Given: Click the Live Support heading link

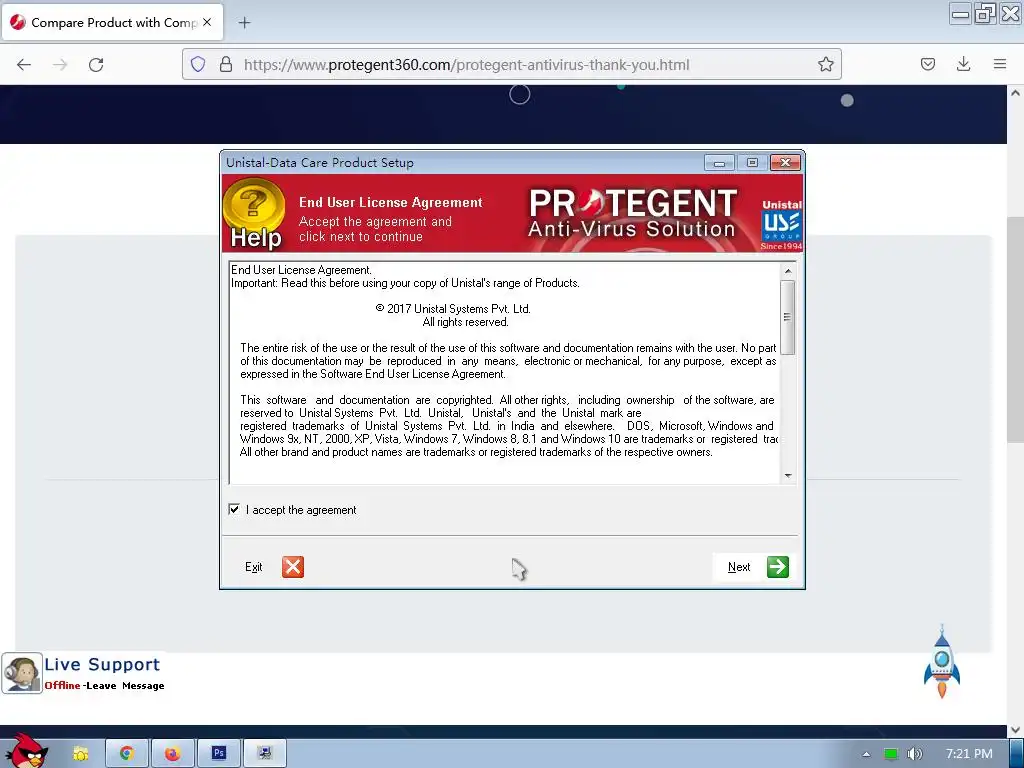Looking at the screenshot, I should 102,664.
